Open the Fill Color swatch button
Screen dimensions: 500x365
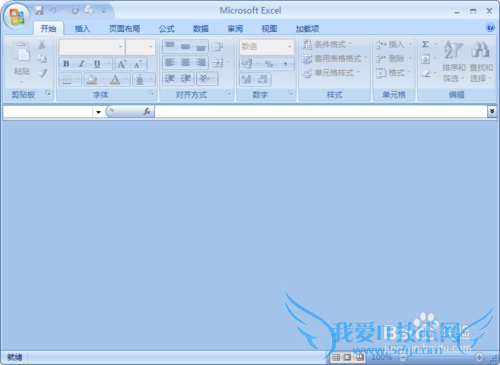[x=91, y=80]
